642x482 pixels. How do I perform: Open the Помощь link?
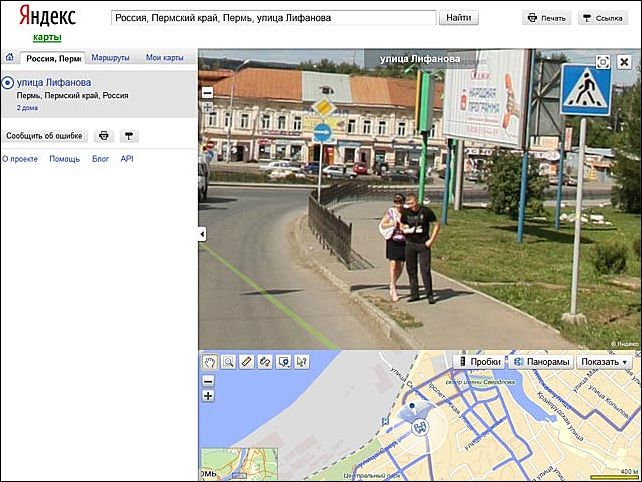tap(65, 159)
